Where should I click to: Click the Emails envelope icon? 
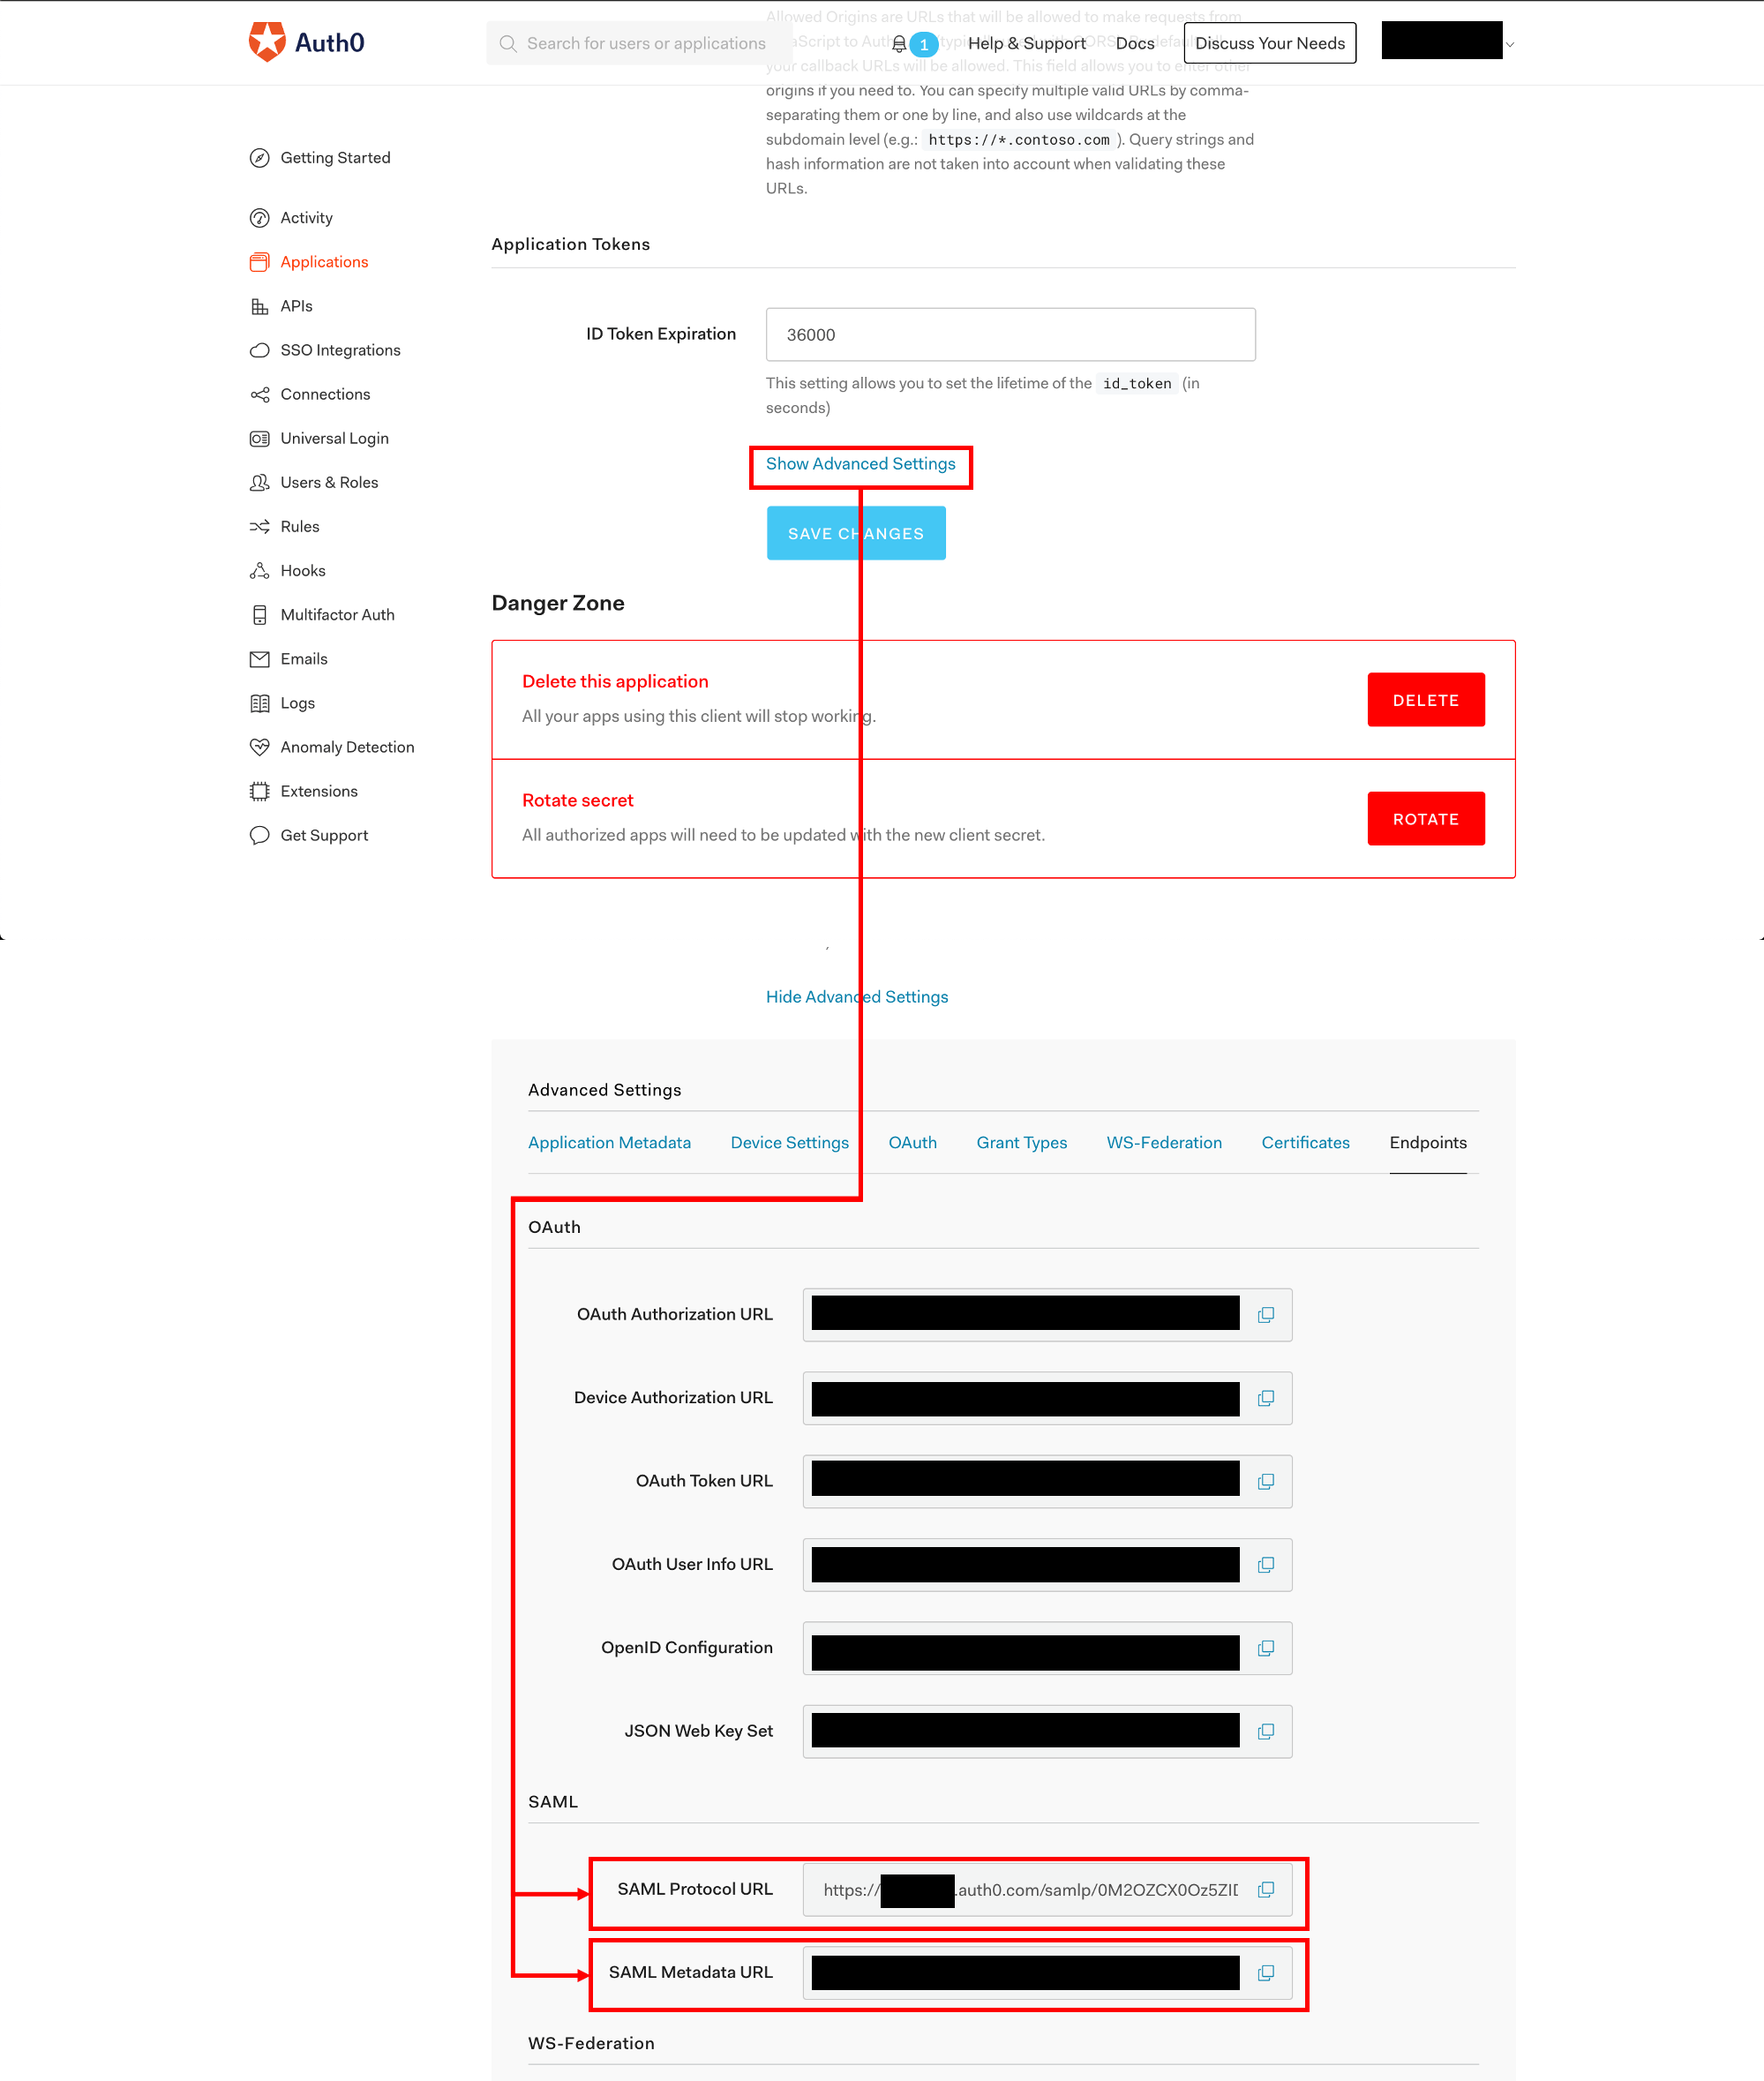260,659
